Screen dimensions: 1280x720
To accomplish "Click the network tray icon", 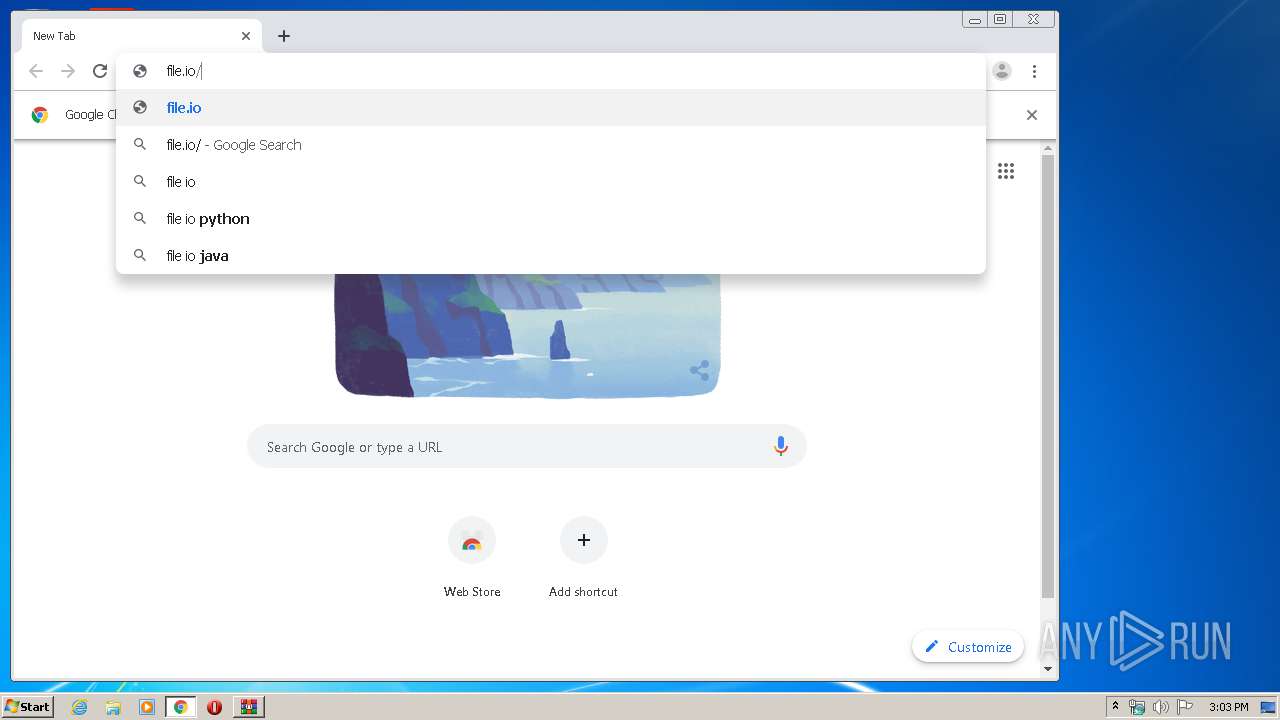I will (x=1137, y=707).
